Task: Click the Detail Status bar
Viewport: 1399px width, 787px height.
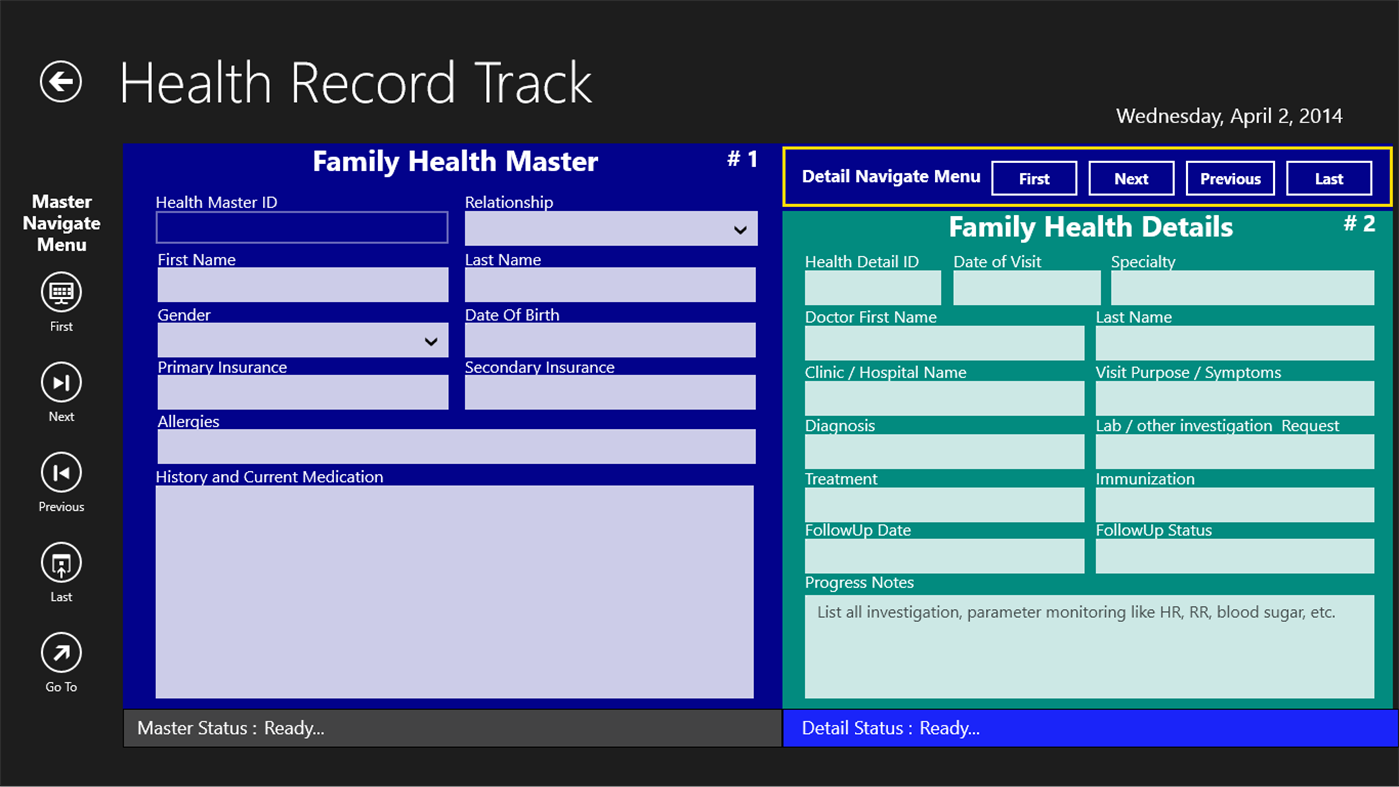Action: (1089, 728)
